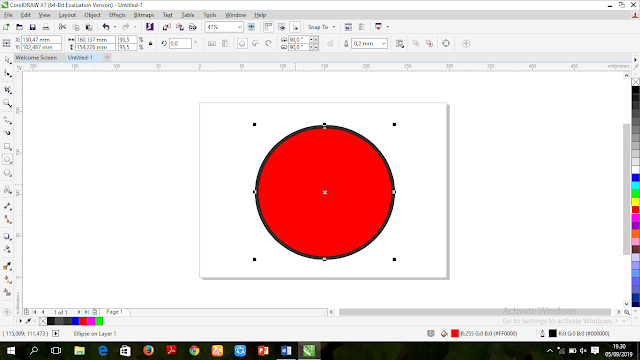
Task: Toggle full-screen preview icon next to zoom
Action: (x=251, y=27)
